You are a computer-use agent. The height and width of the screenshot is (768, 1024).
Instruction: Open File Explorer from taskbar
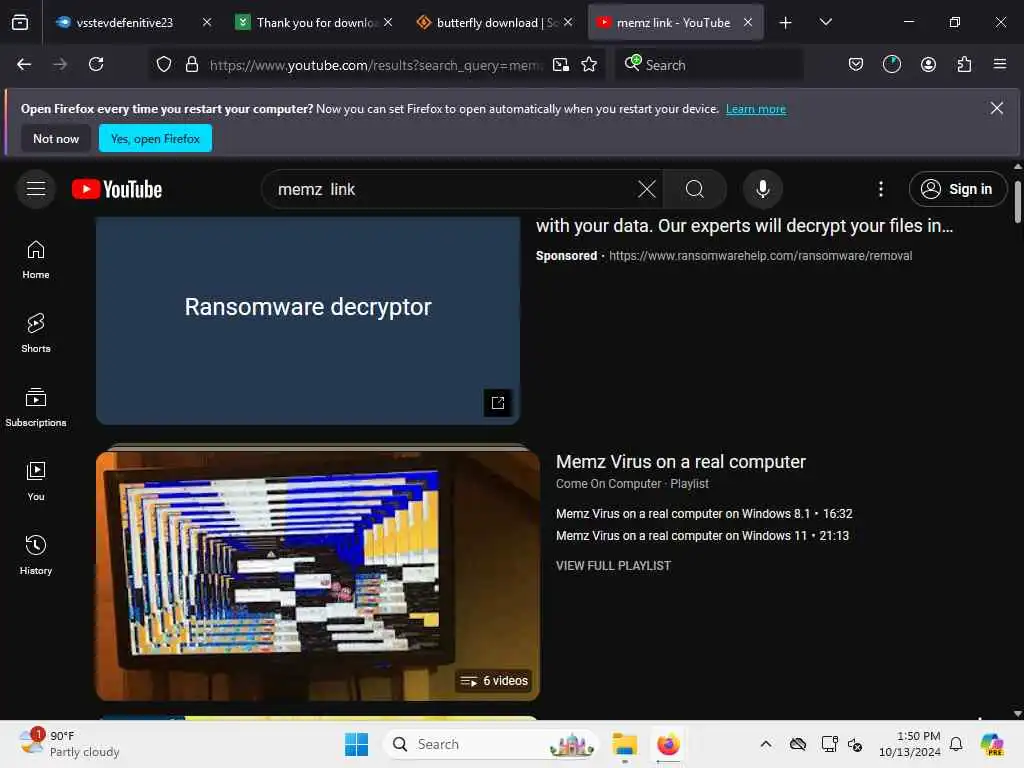(x=624, y=744)
